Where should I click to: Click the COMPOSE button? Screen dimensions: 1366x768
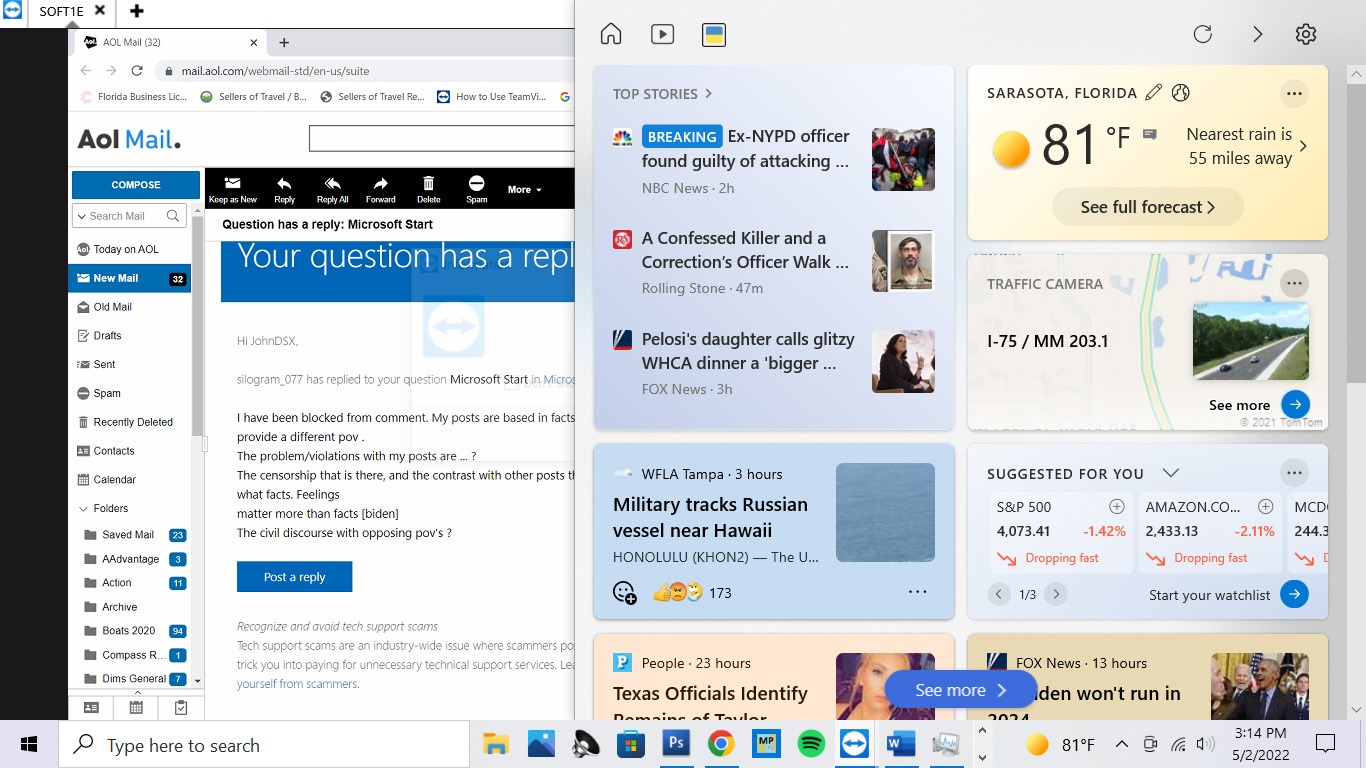coord(136,185)
